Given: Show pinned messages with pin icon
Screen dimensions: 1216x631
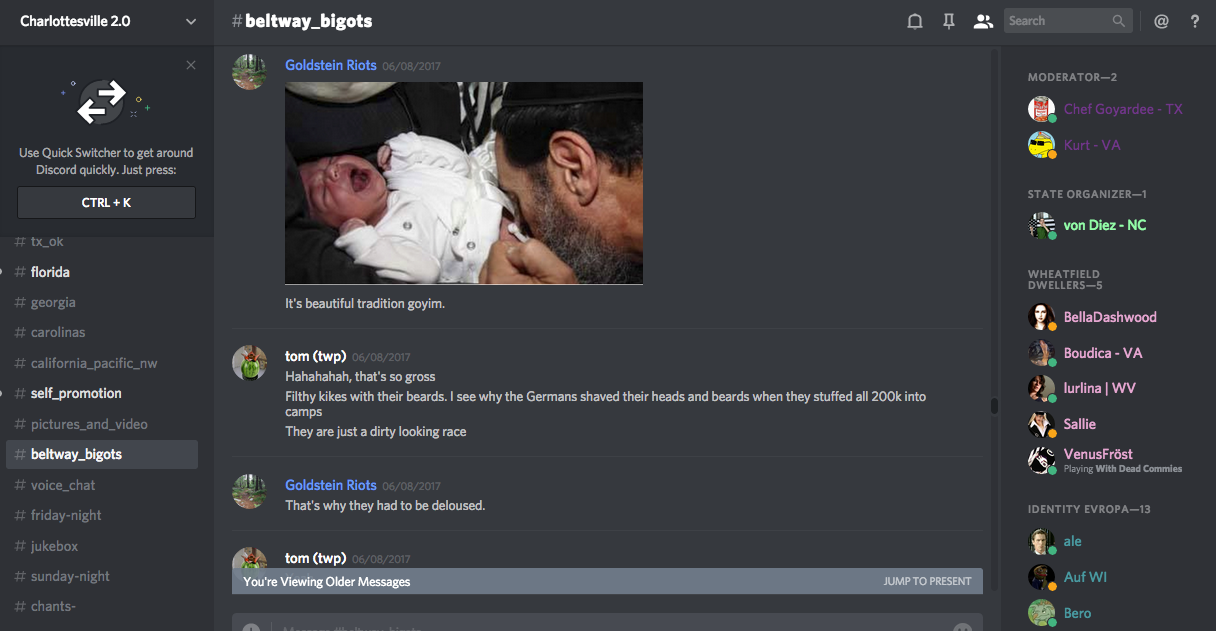Looking at the screenshot, I should (x=949, y=21).
